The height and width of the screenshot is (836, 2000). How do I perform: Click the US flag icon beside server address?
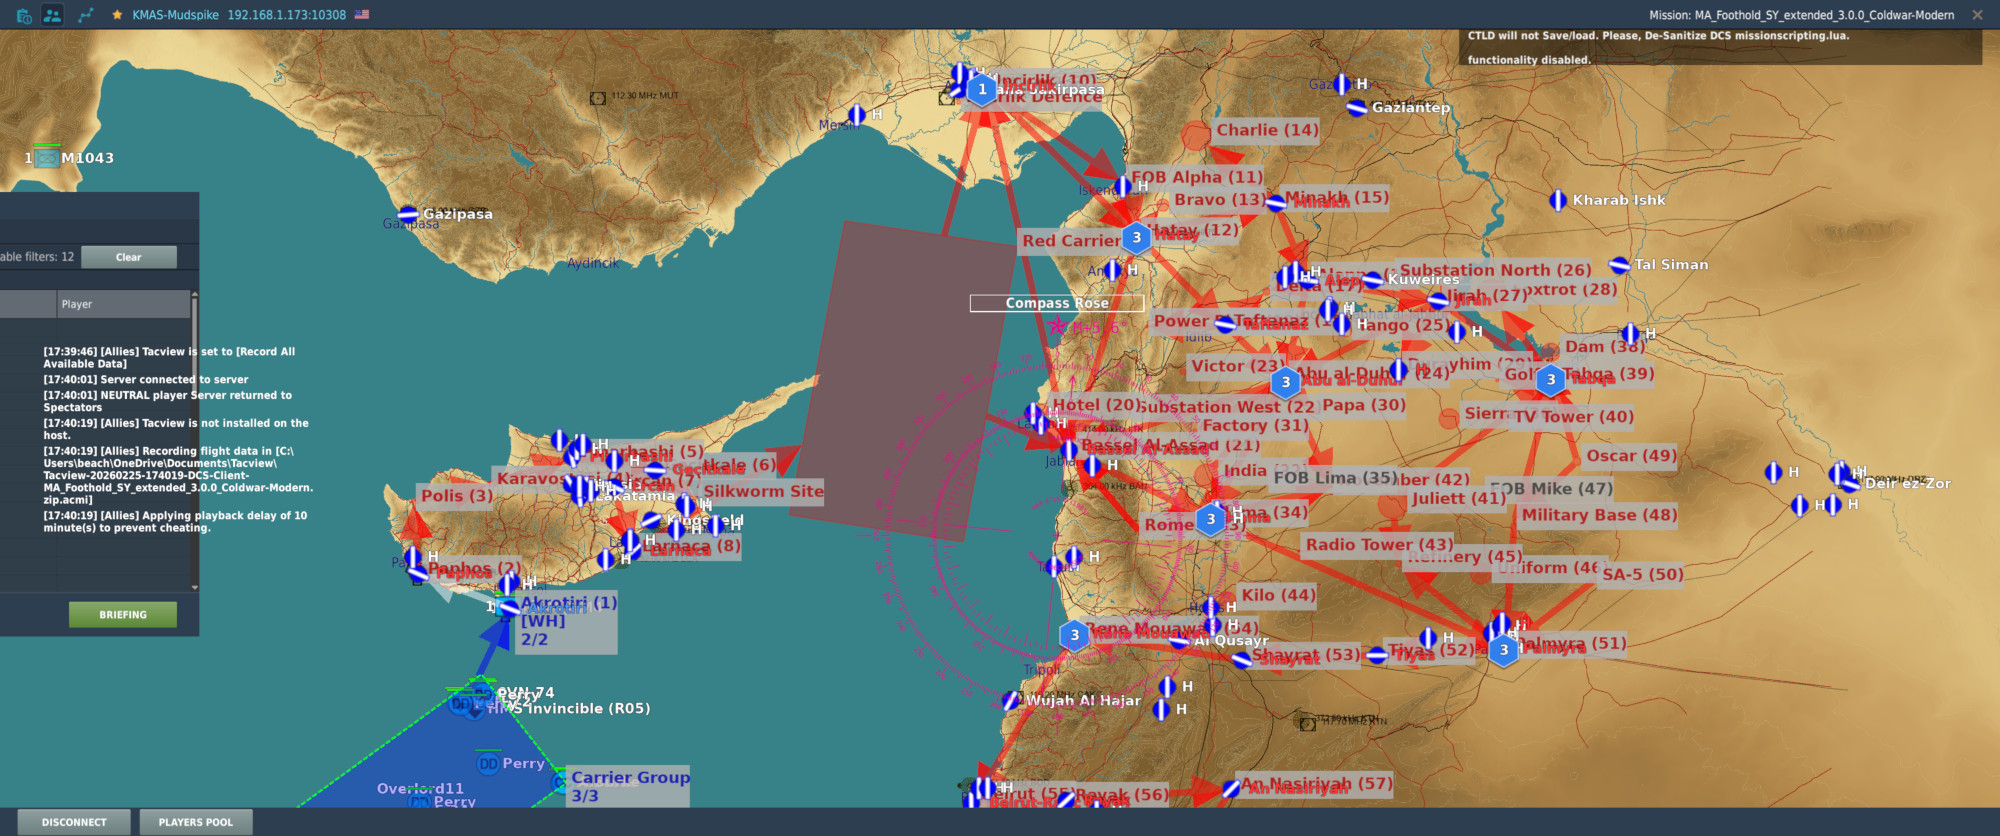[362, 15]
